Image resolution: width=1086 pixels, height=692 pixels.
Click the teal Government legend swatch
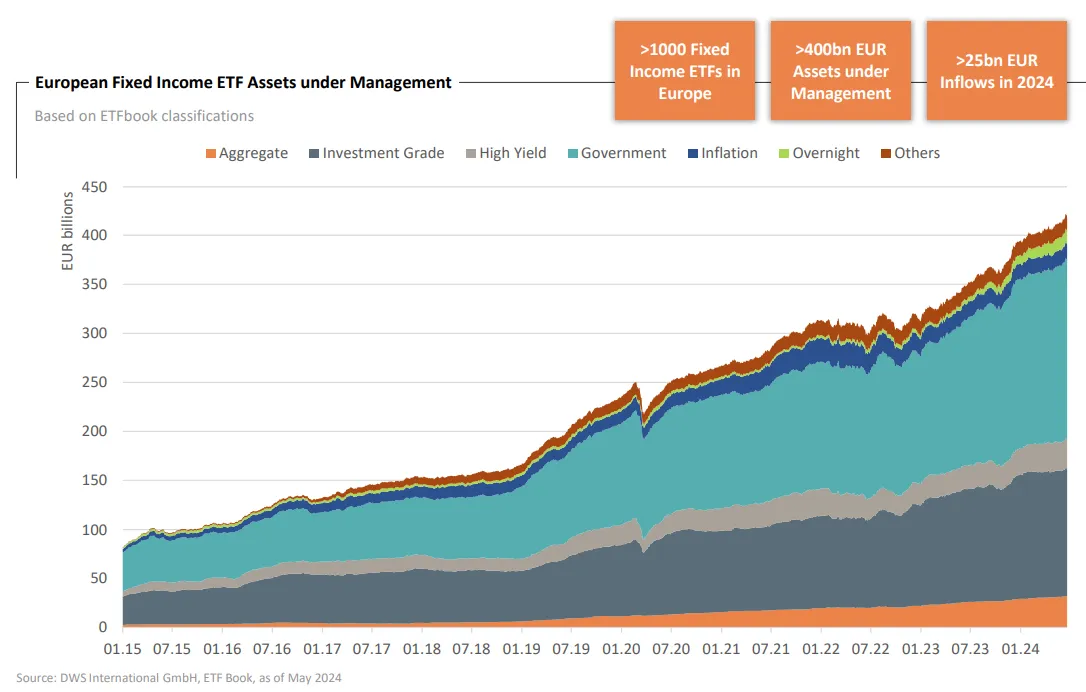coord(572,154)
